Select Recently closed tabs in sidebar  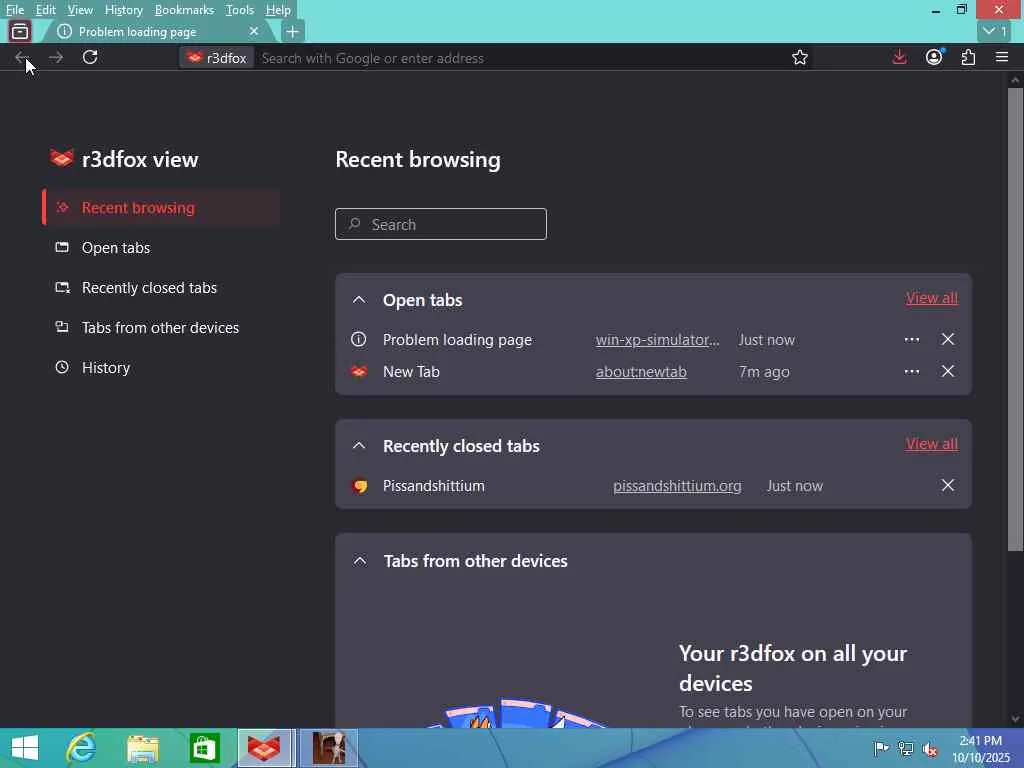[161, 287]
